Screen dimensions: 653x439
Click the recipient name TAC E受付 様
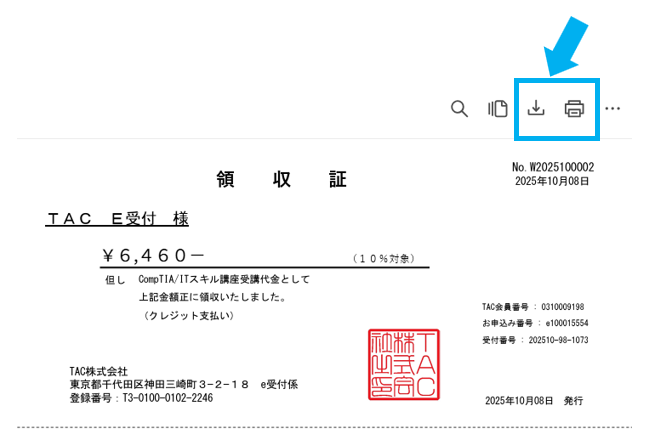point(117,218)
